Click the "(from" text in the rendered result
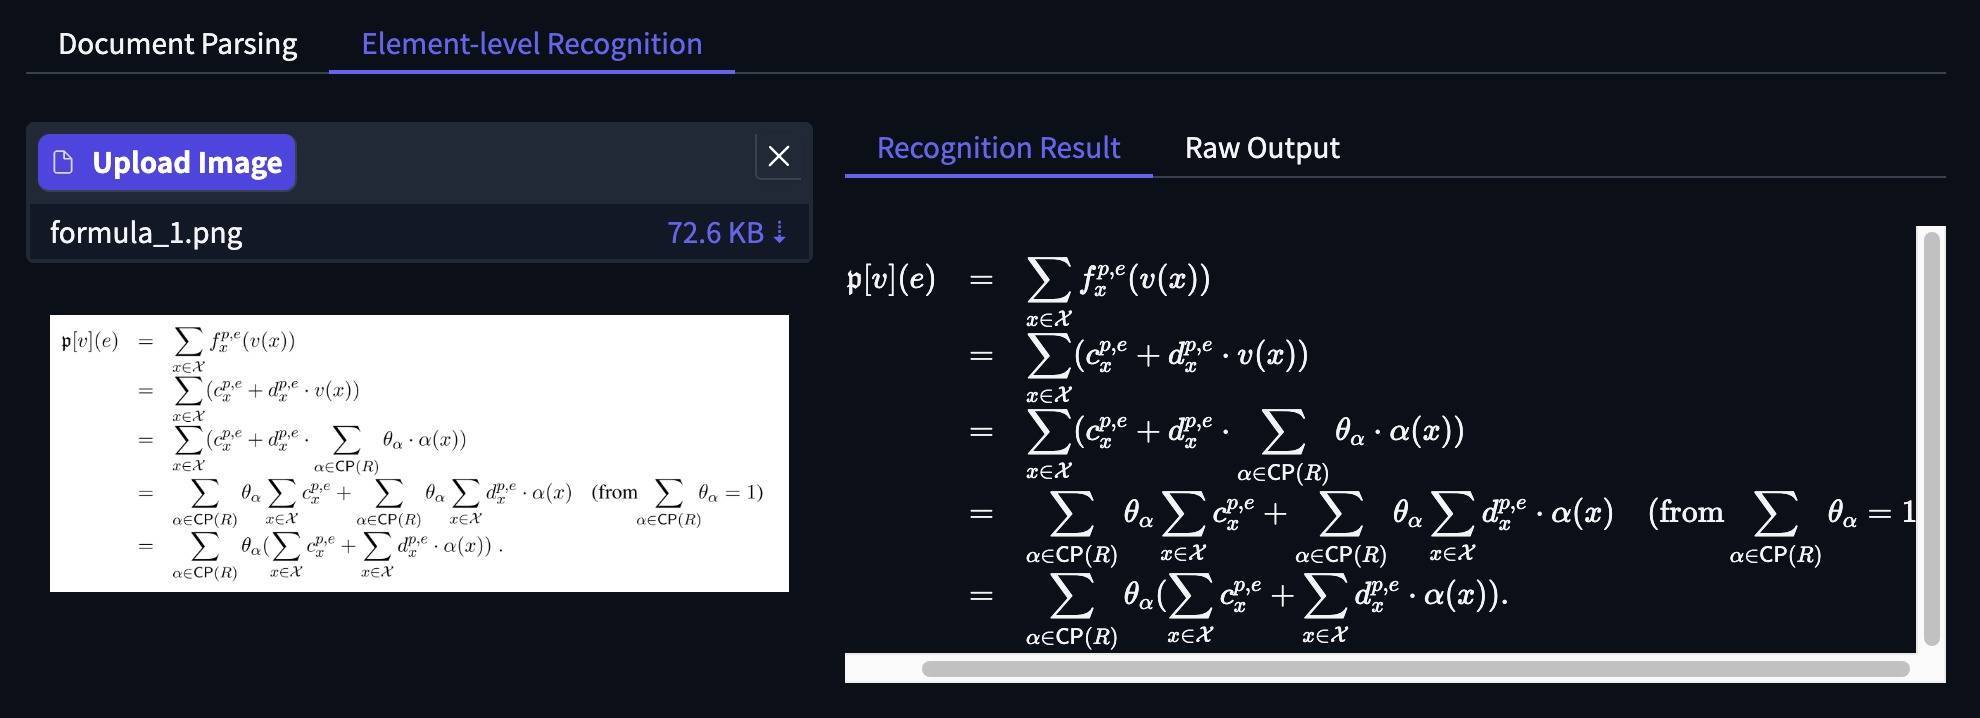Viewport: 1980px width, 718px height. click(1685, 513)
